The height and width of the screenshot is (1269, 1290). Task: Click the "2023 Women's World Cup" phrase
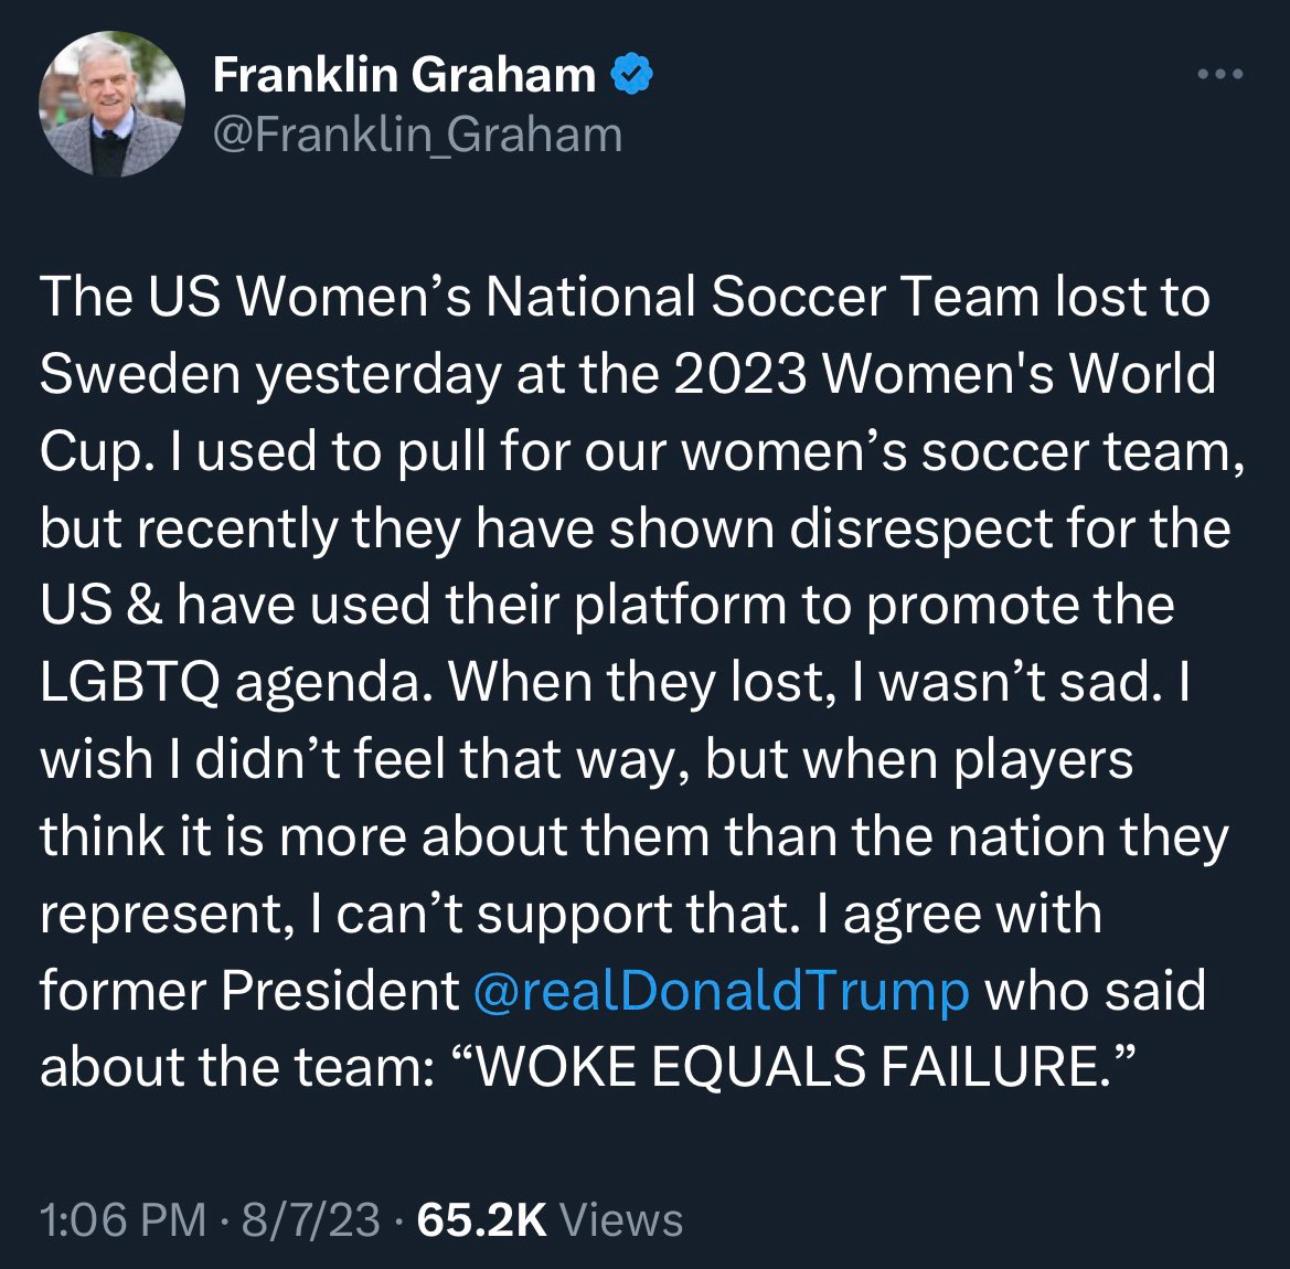click(x=944, y=375)
